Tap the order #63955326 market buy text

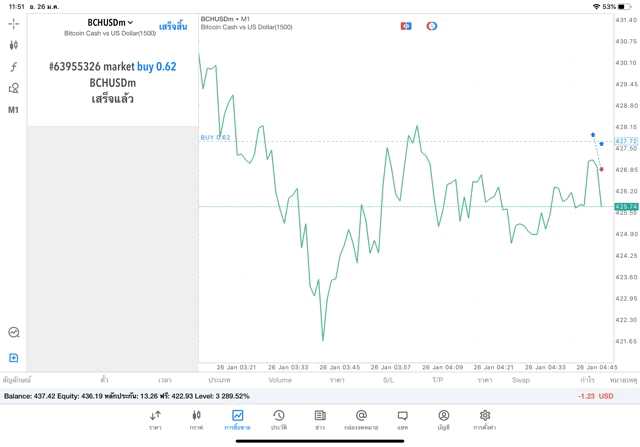[x=113, y=66]
